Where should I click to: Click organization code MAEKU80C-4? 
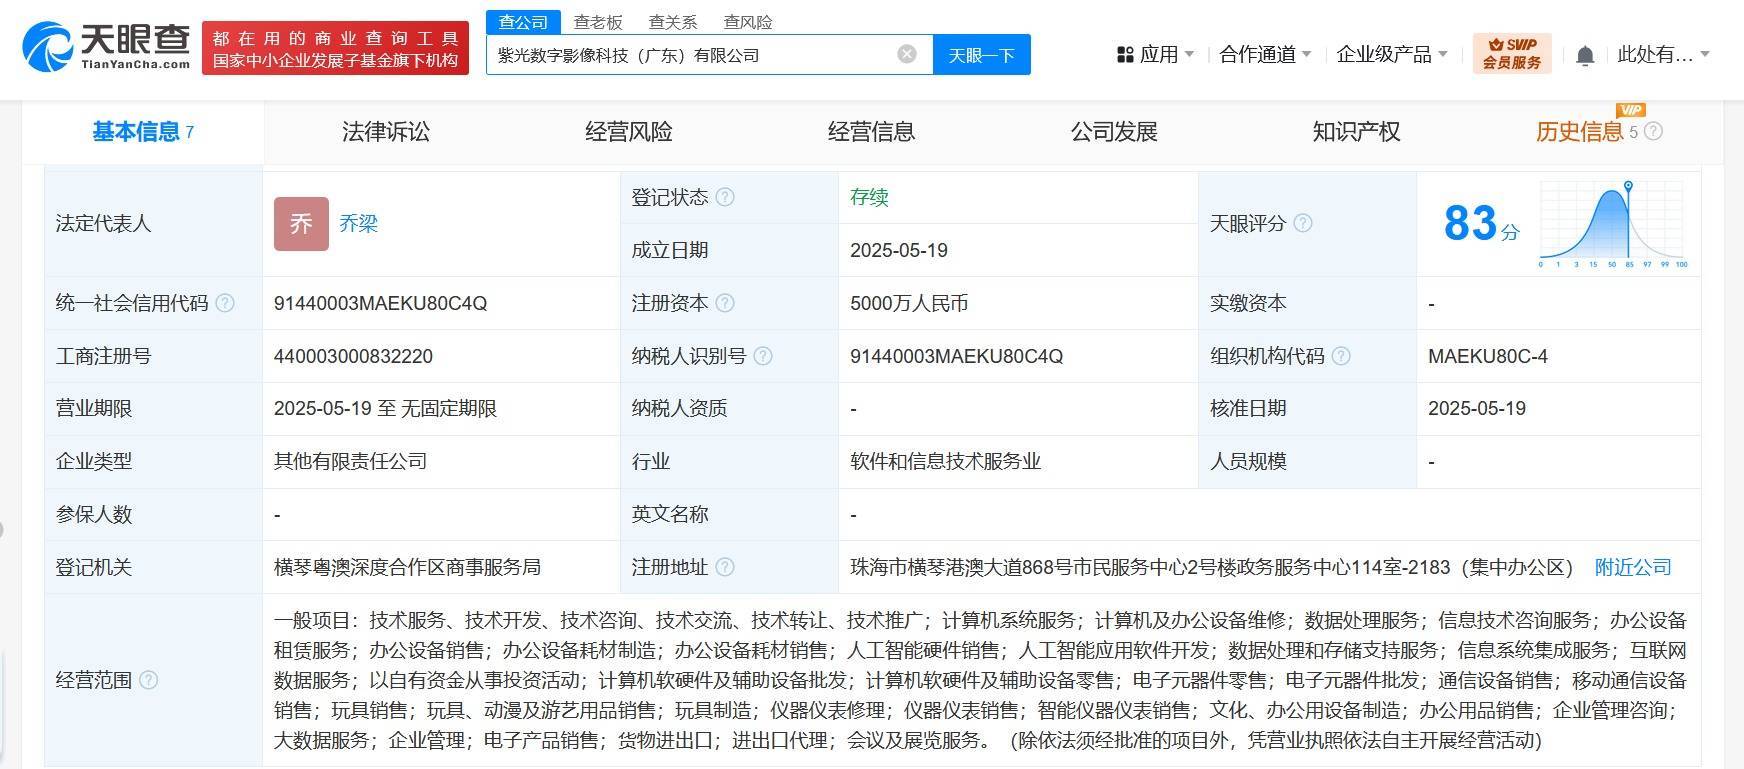1488,356
